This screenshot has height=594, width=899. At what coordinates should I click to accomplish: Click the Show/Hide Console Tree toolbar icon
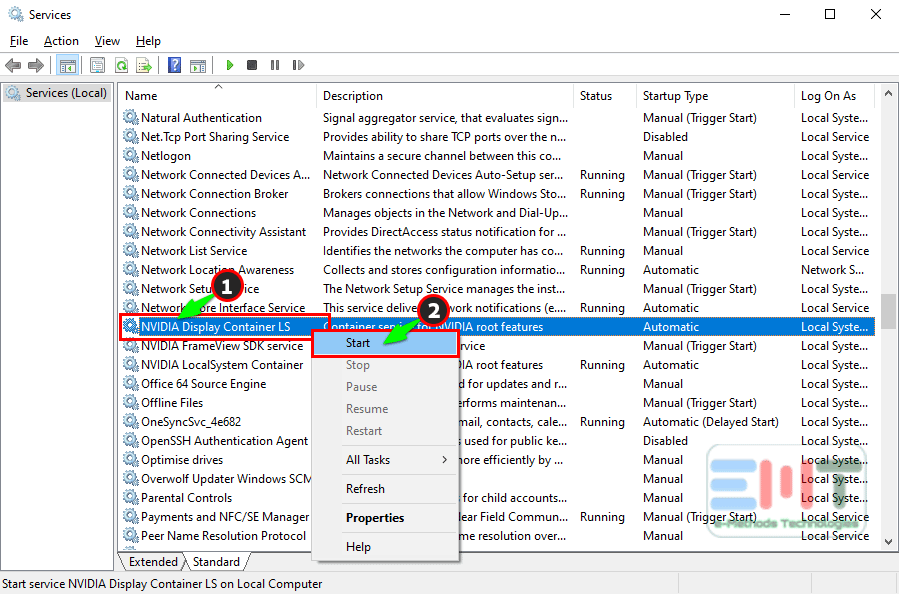67,66
